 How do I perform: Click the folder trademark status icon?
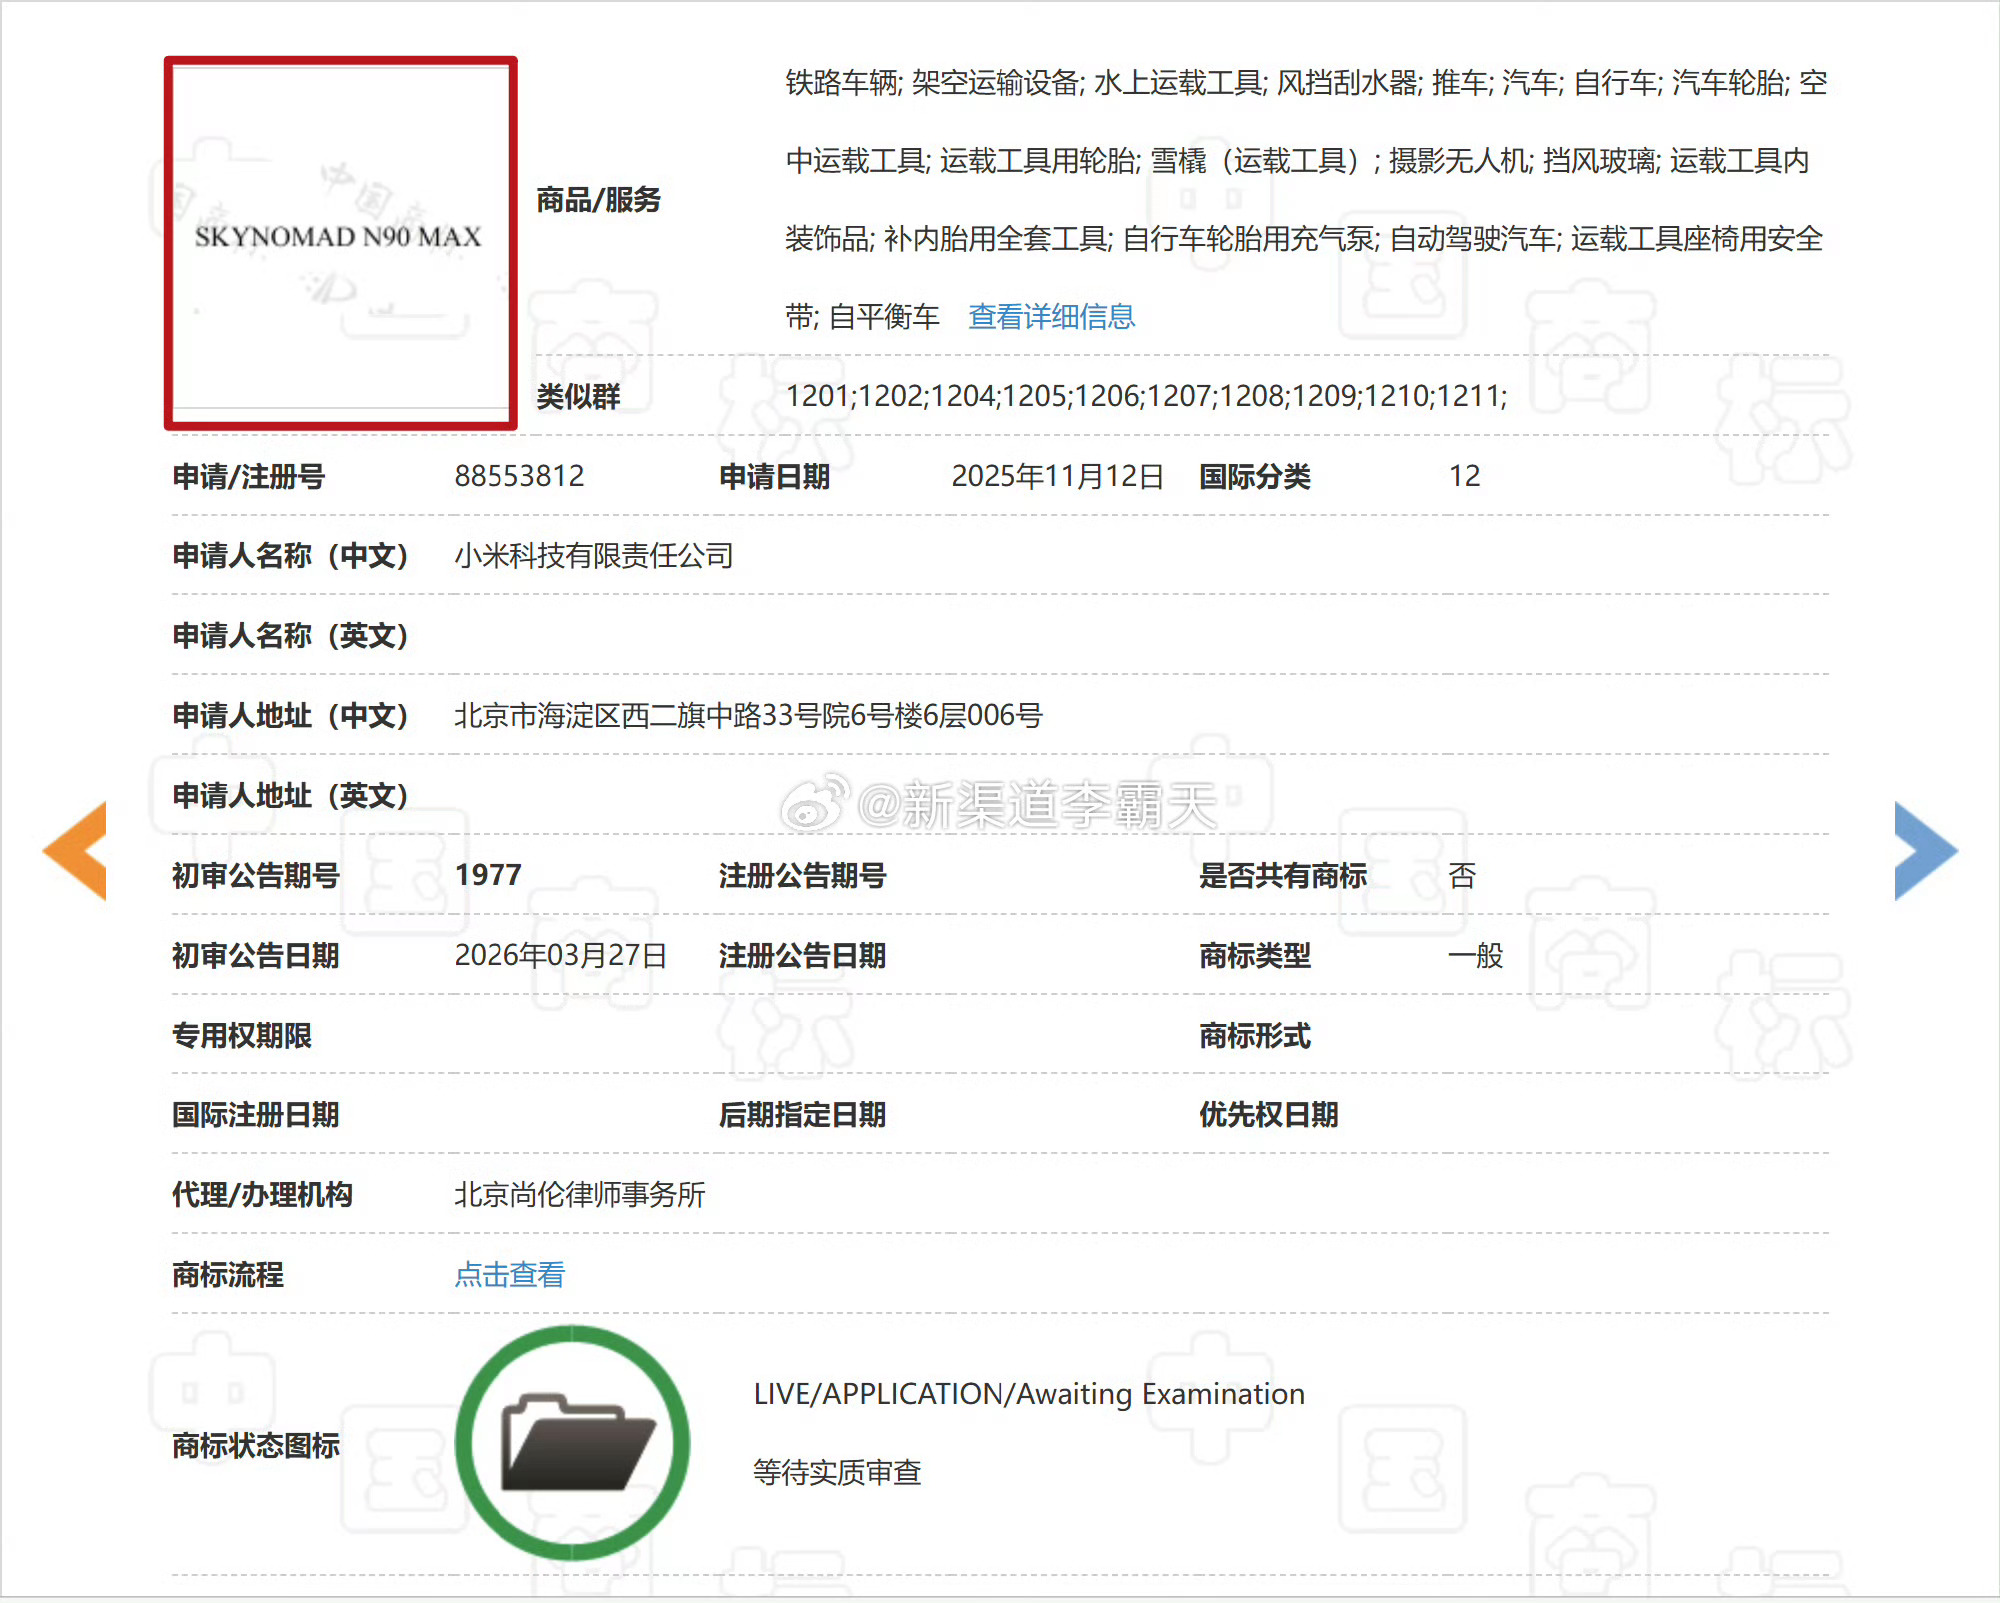[573, 1443]
